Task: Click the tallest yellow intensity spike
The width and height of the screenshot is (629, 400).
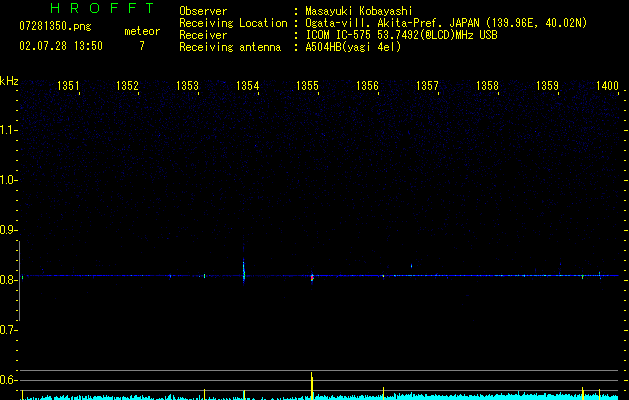Action: (x=312, y=386)
